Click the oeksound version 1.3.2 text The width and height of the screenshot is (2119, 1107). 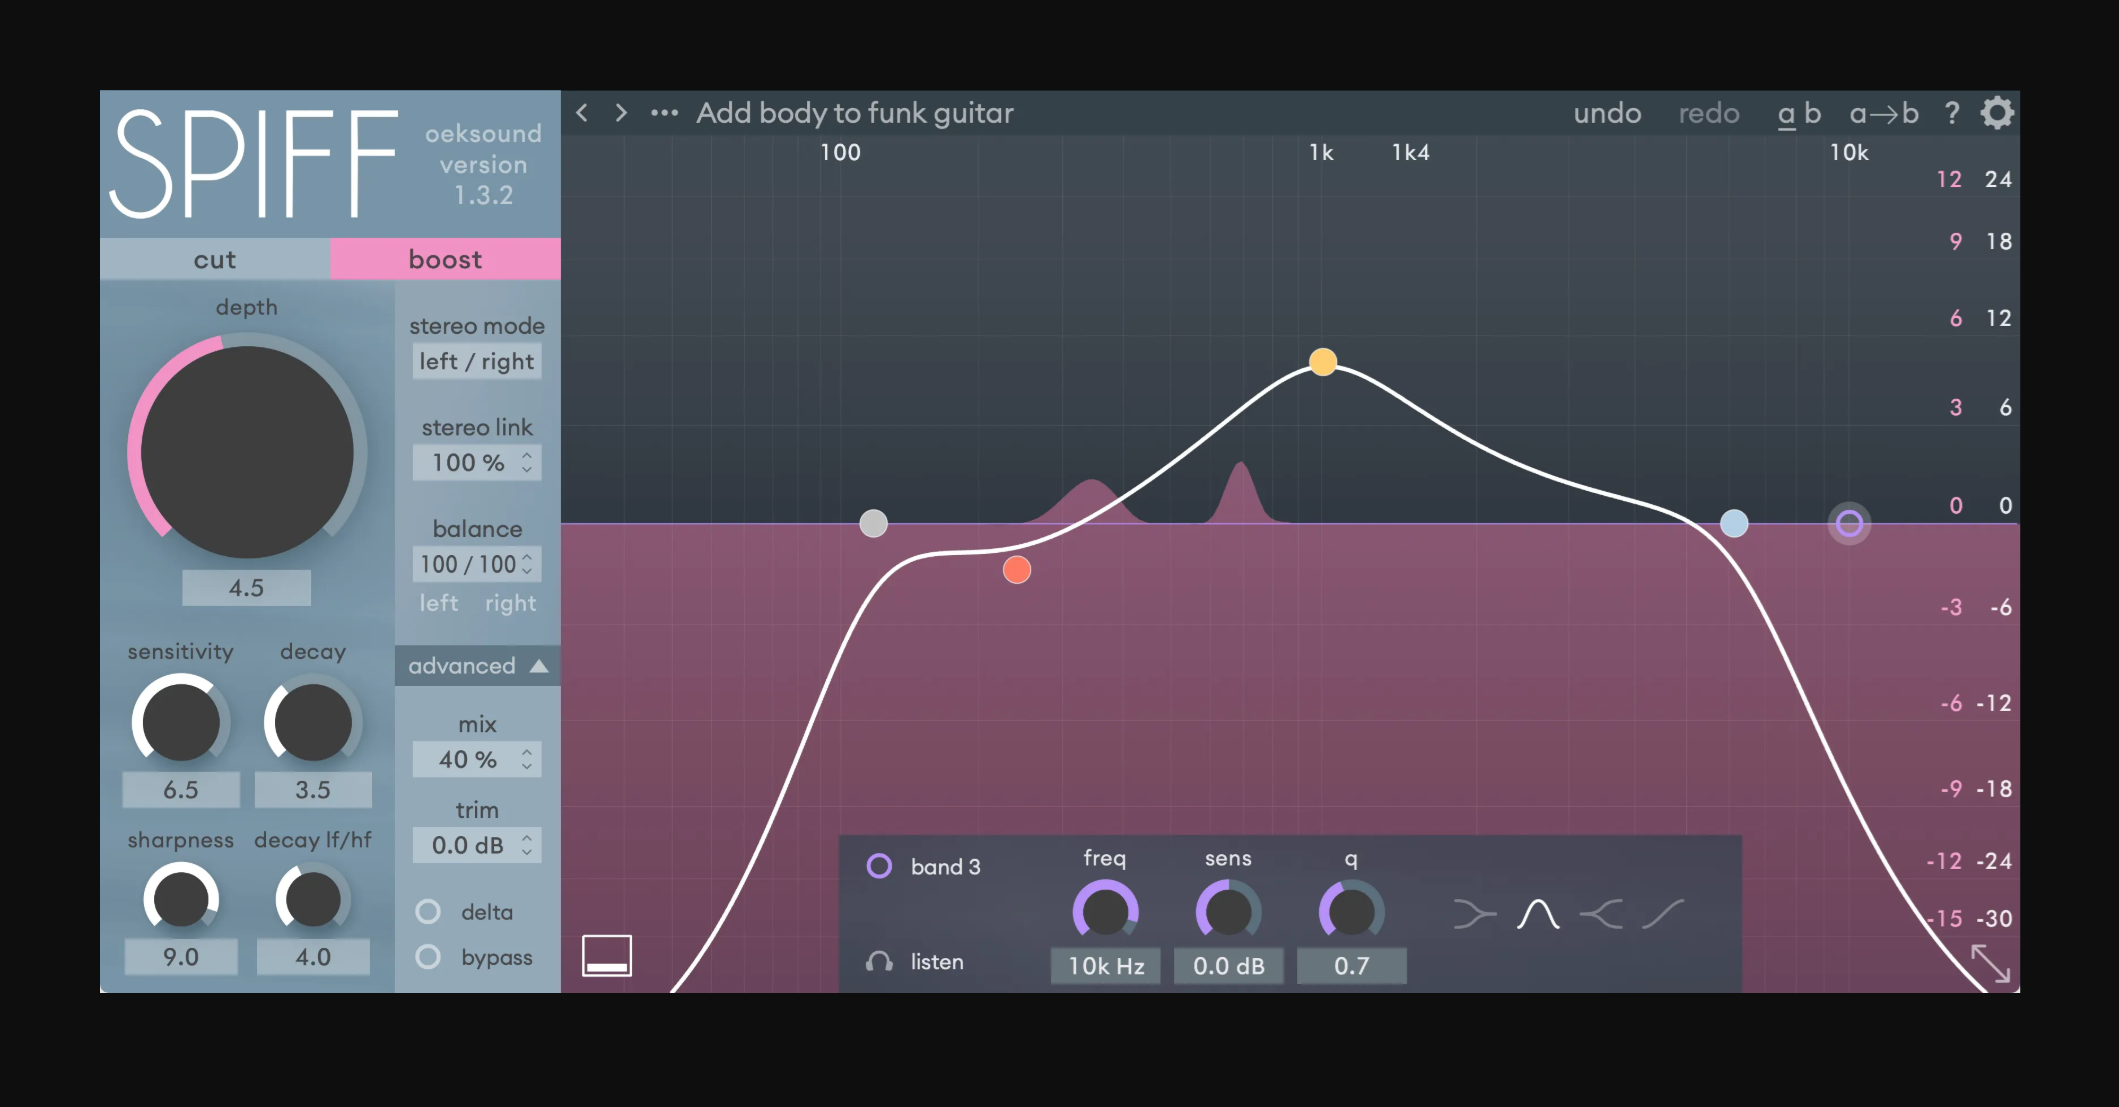coord(484,164)
